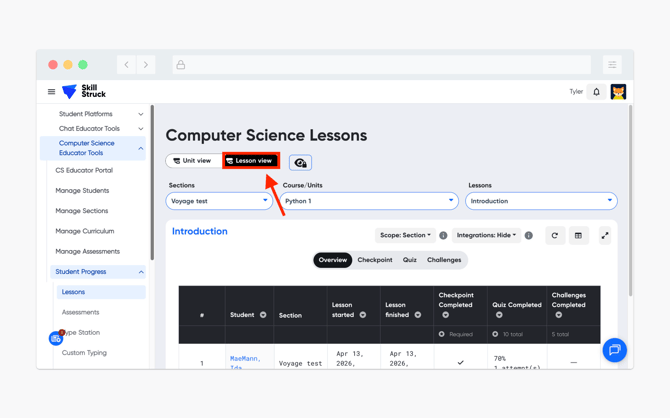The height and width of the screenshot is (418, 670).
Task: Click the eye visibility icon button
Action: click(300, 162)
